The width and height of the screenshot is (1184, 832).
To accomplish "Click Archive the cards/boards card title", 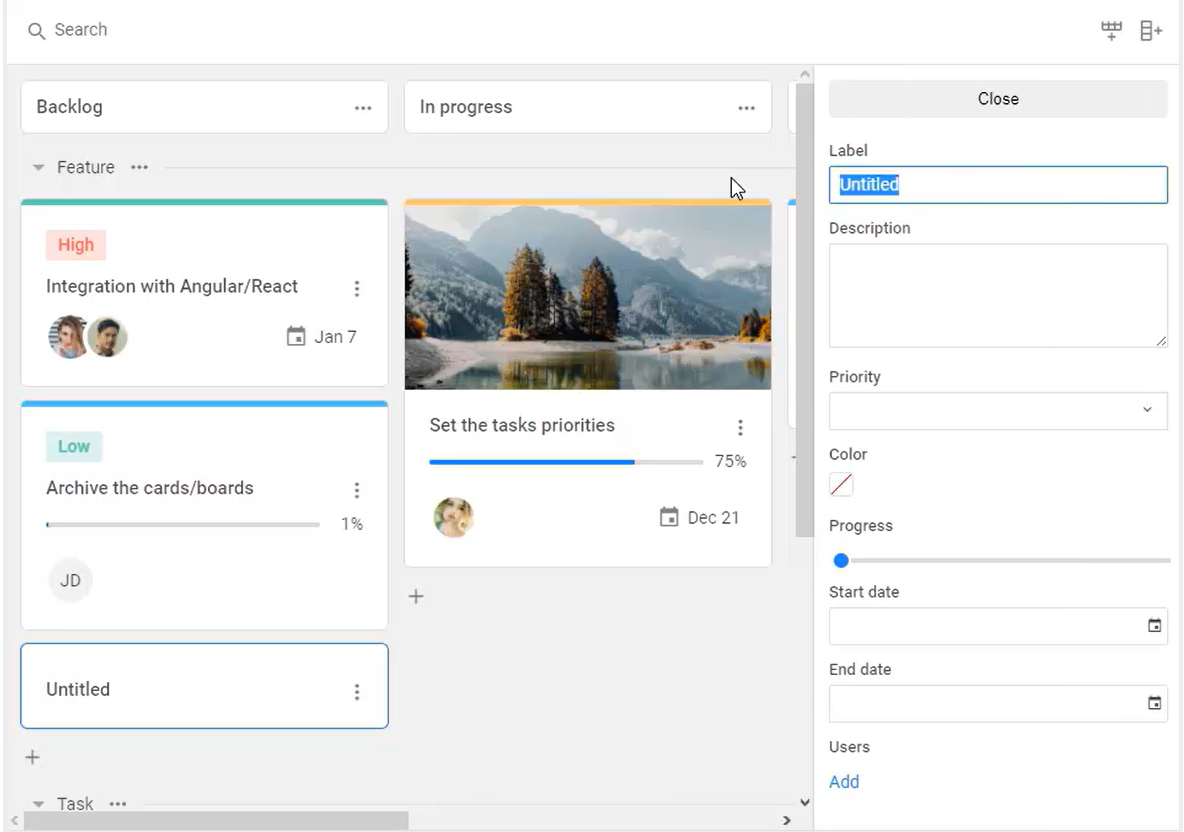I will tap(150, 488).
